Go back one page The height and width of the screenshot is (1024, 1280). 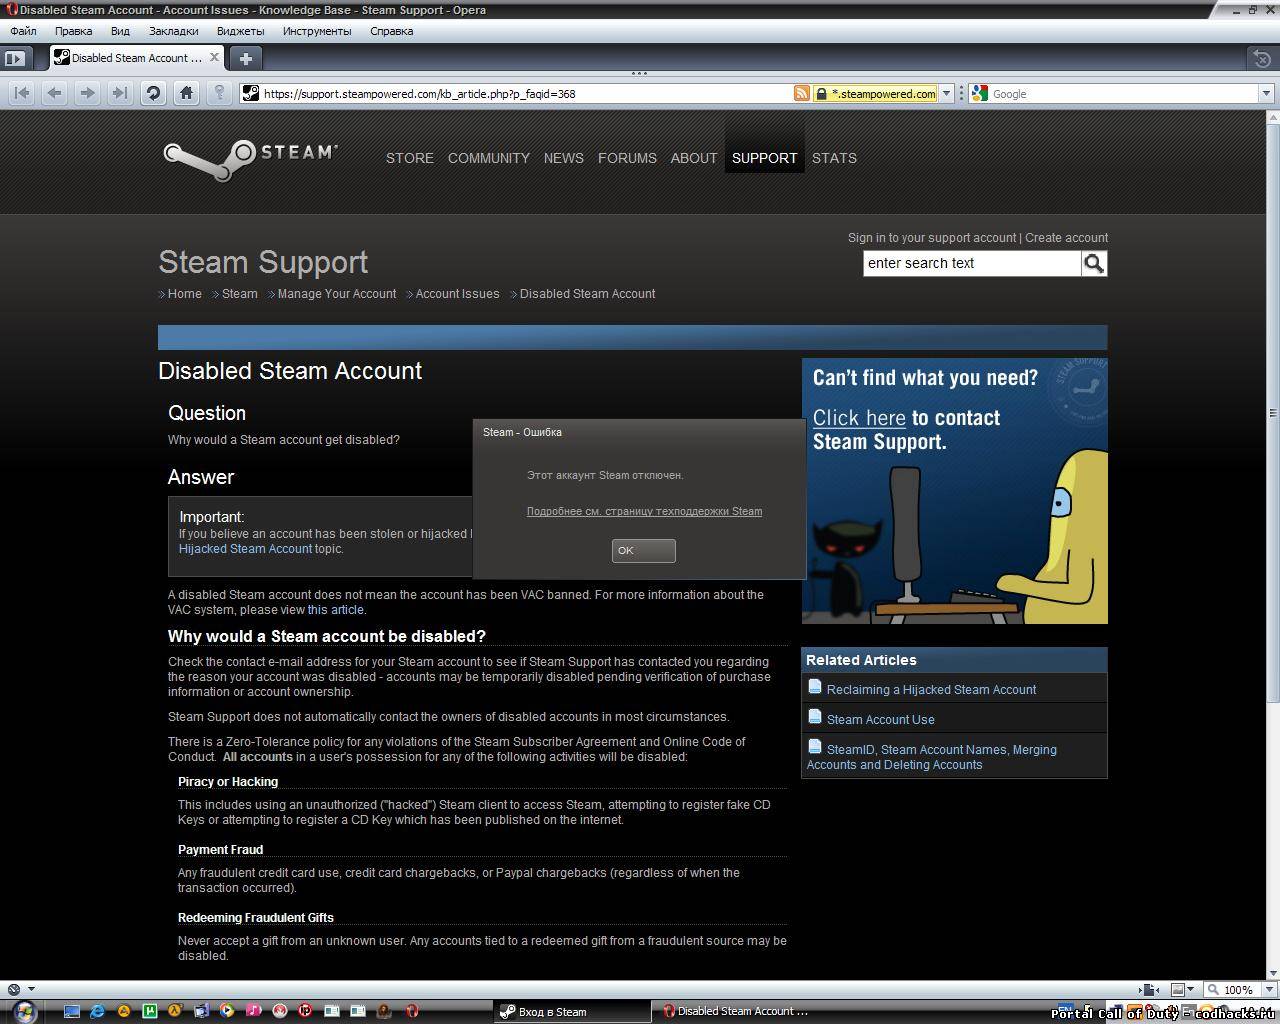coord(55,93)
